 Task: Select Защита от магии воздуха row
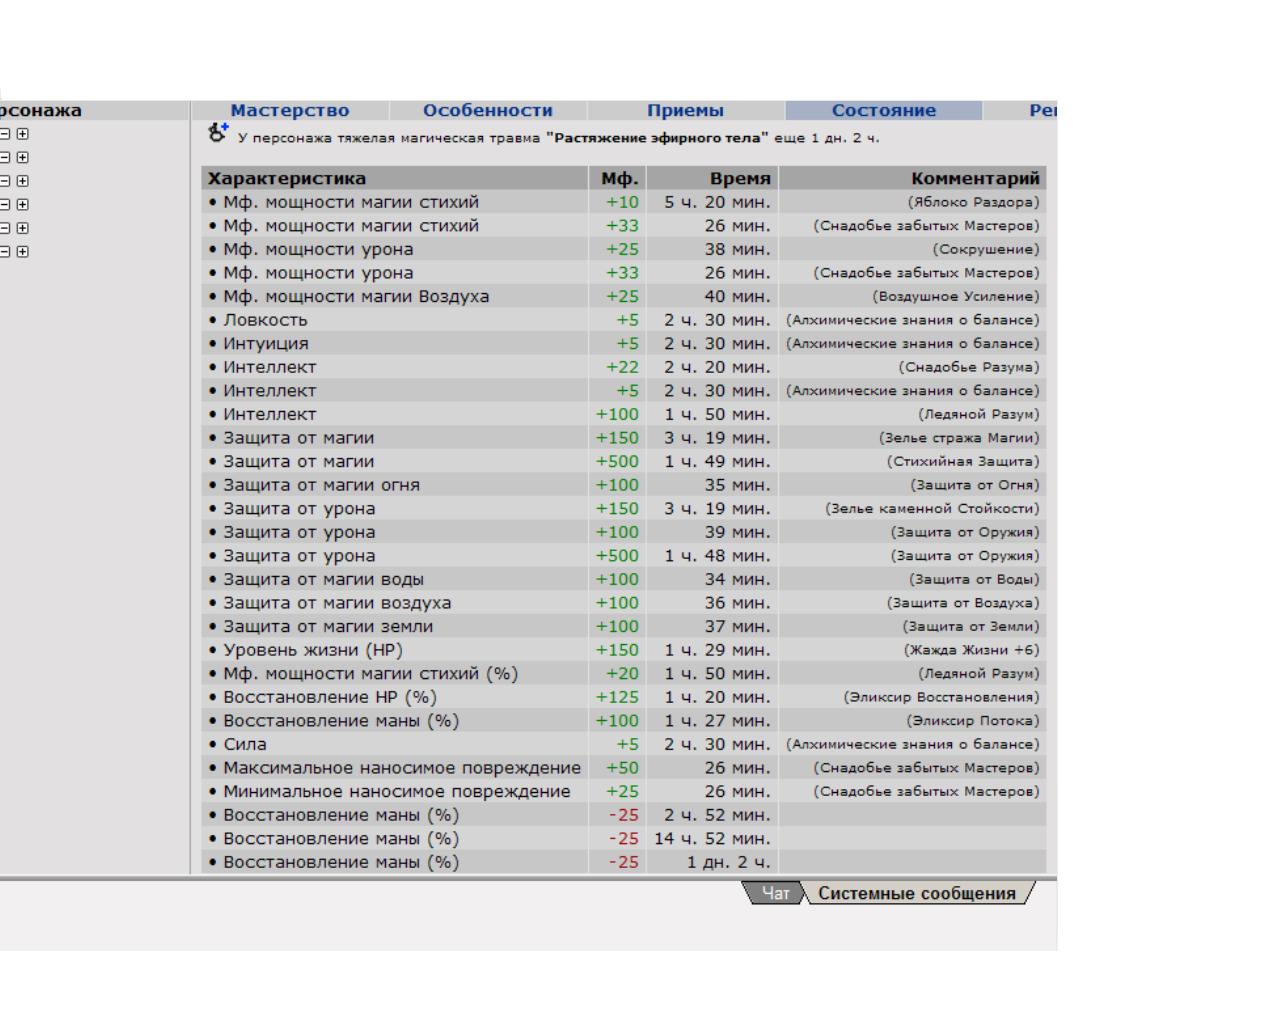[x=624, y=603]
